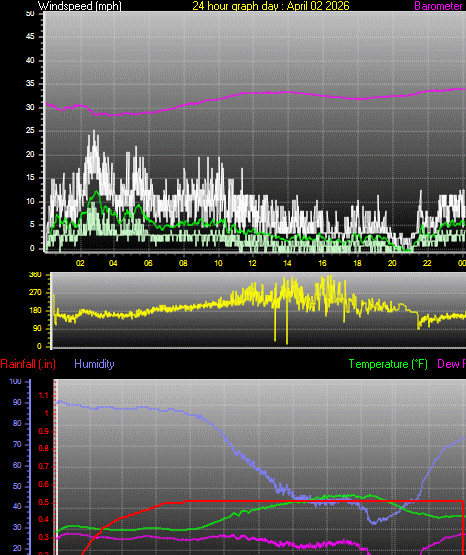
Task: Click the '22' hour label on the time axis
Action: (427, 263)
